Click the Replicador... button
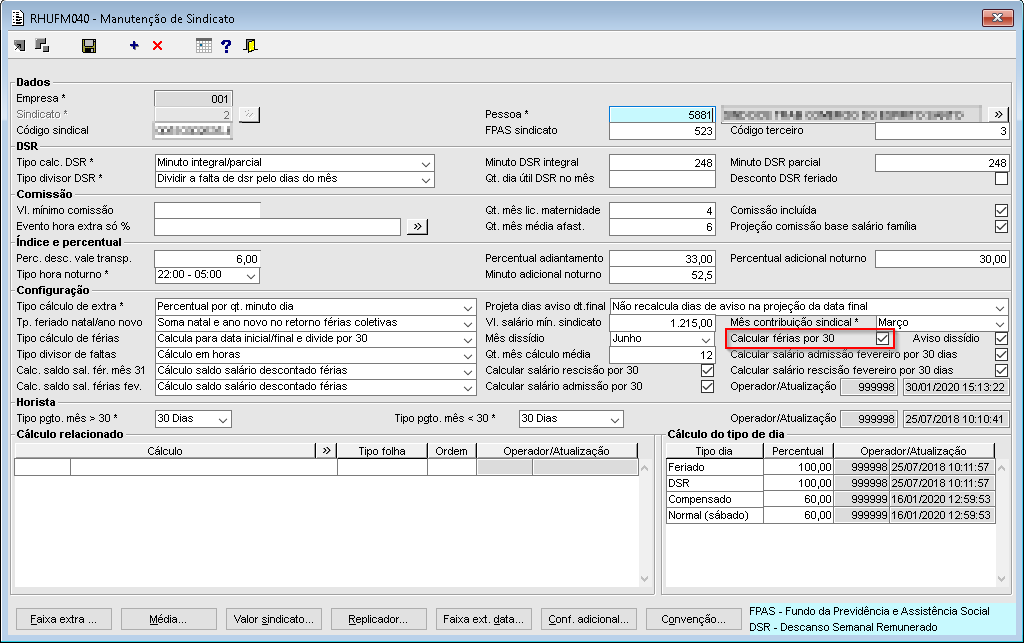This screenshot has width=1024, height=644. tap(379, 619)
